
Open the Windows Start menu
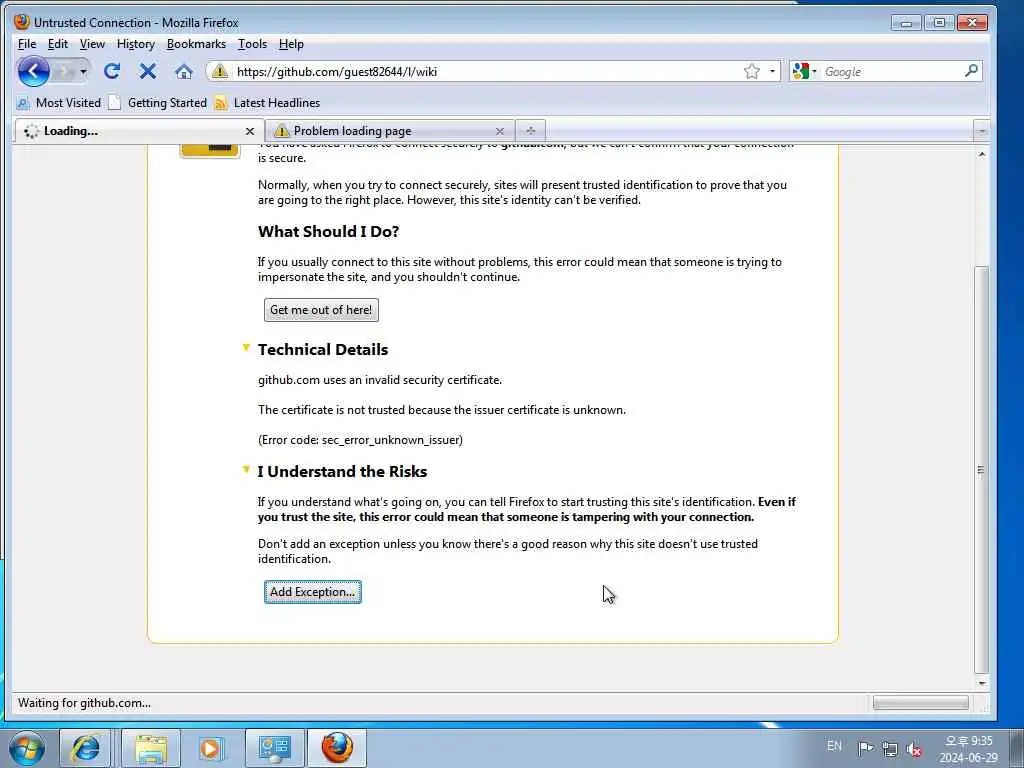tap(27, 748)
